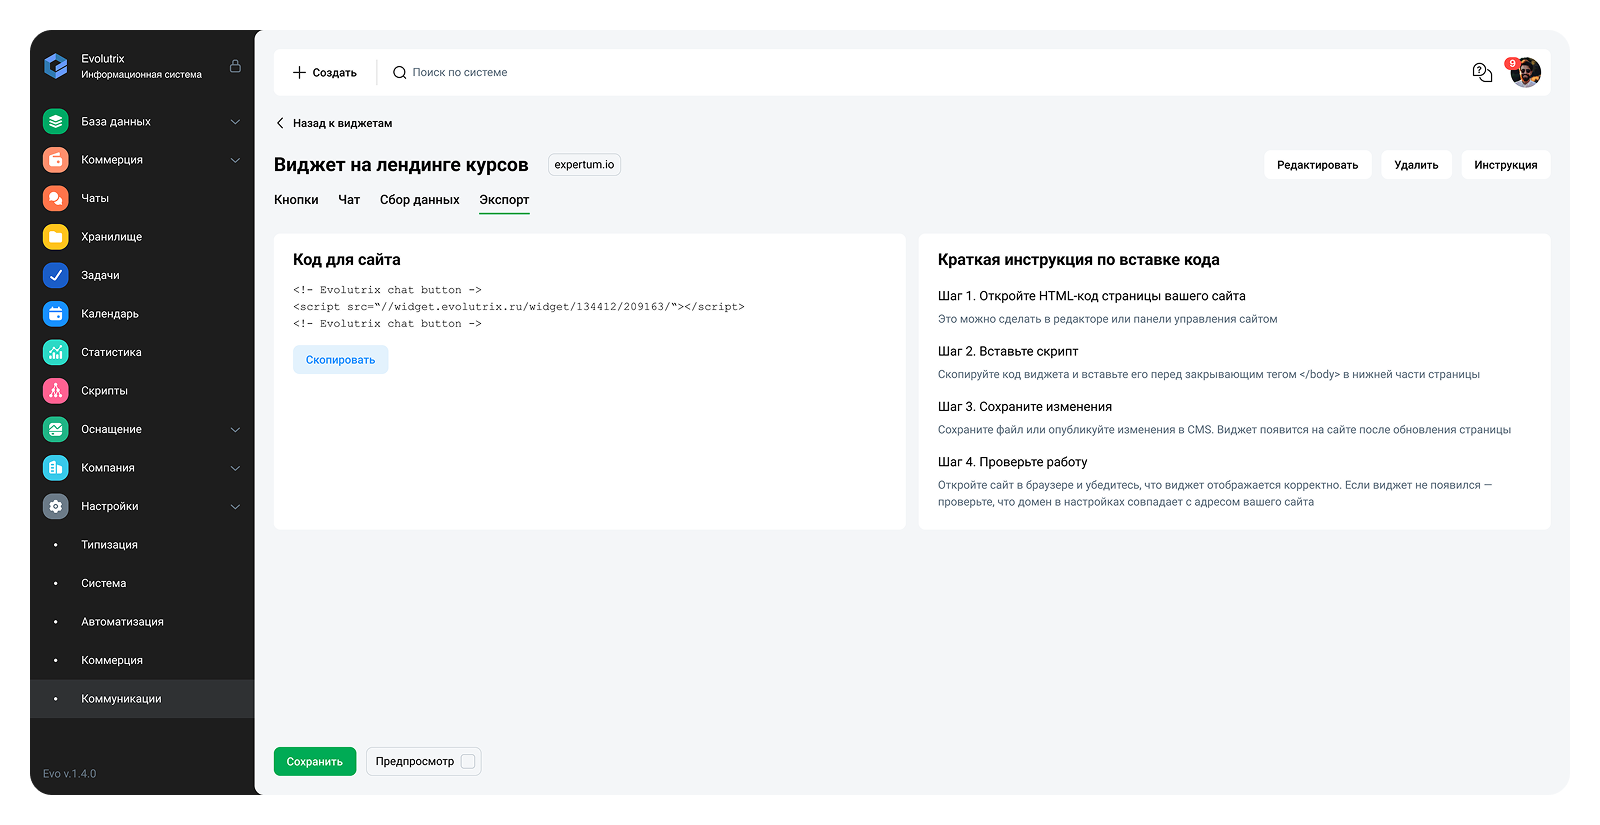The image size is (1600, 825).
Task: Click the back arrow before Назад к виджетам
Action: [x=280, y=123]
